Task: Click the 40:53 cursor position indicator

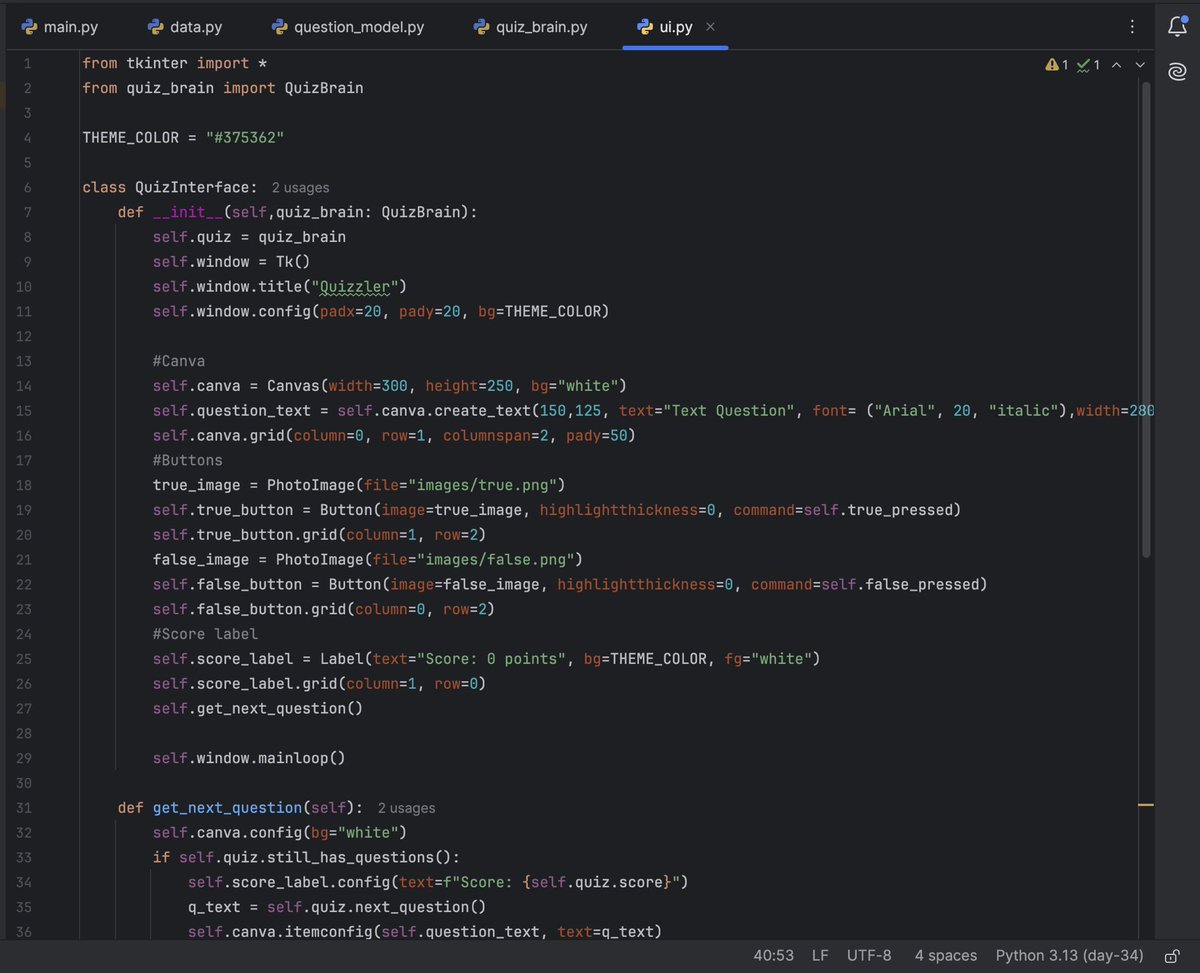Action: tap(773, 955)
